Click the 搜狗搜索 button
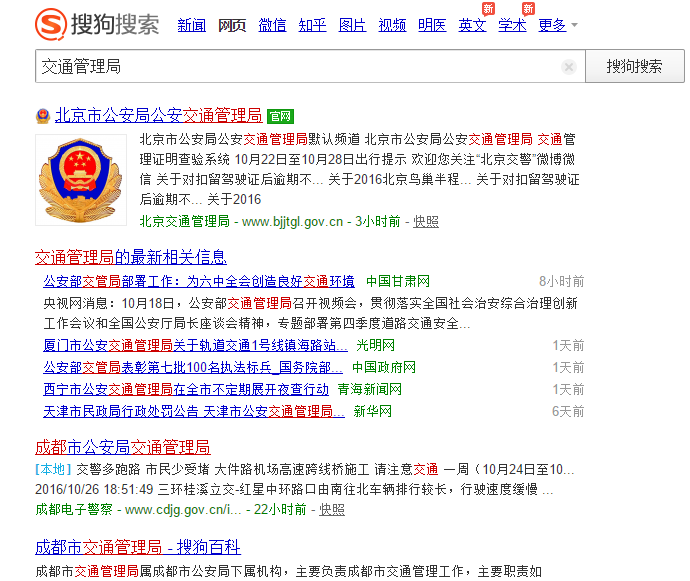Screen dimensions: 690x581 [x=635, y=66]
